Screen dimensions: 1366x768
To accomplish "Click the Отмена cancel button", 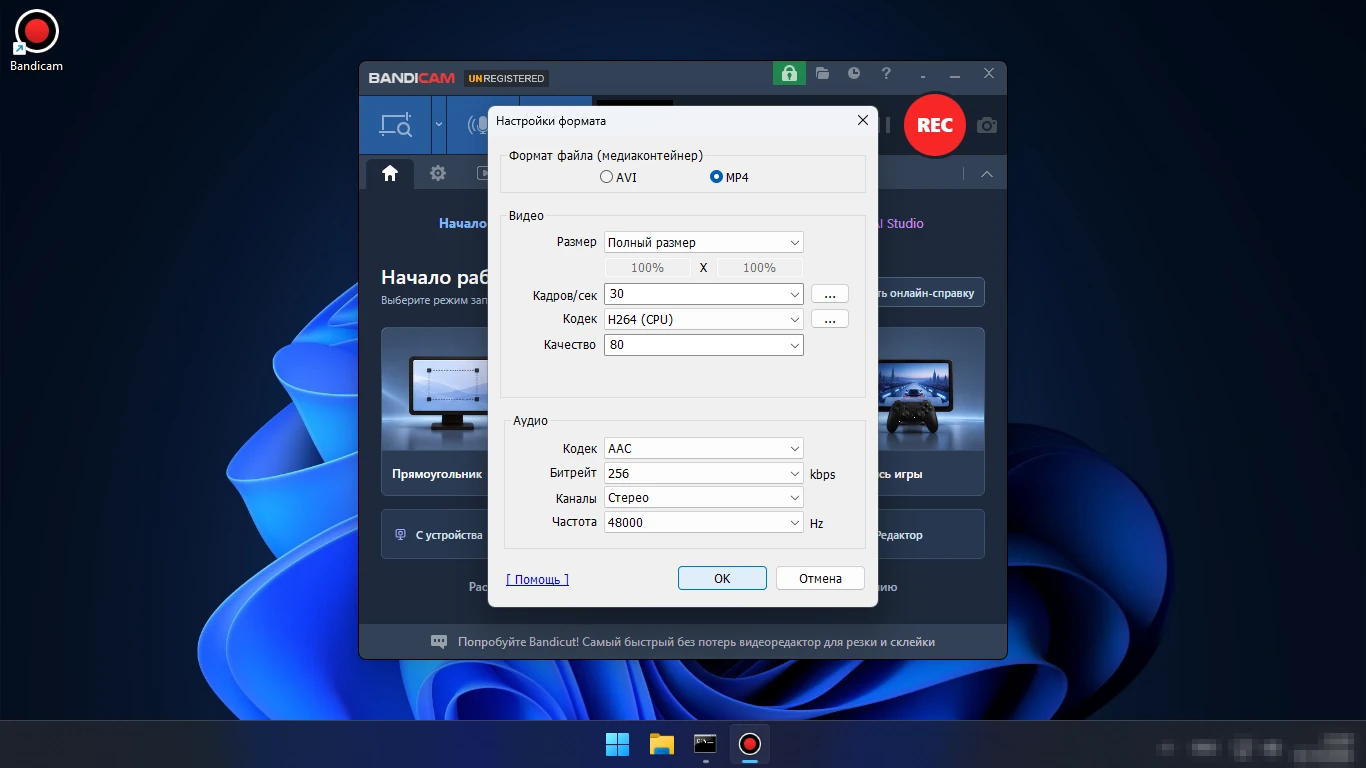I will pyautogui.click(x=820, y=578).
